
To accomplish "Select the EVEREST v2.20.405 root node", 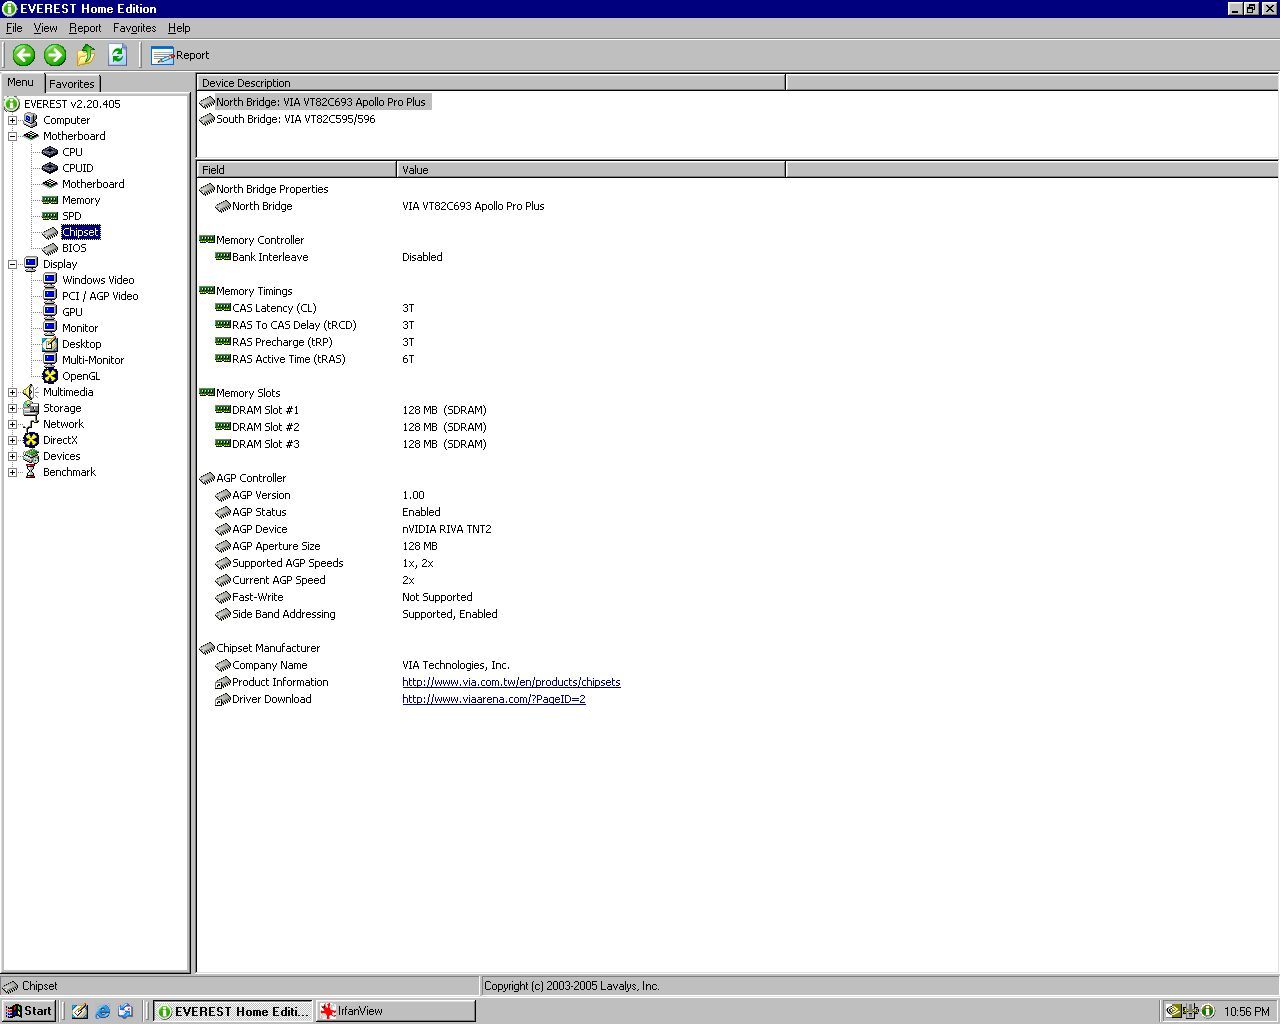I will [72, 104].
